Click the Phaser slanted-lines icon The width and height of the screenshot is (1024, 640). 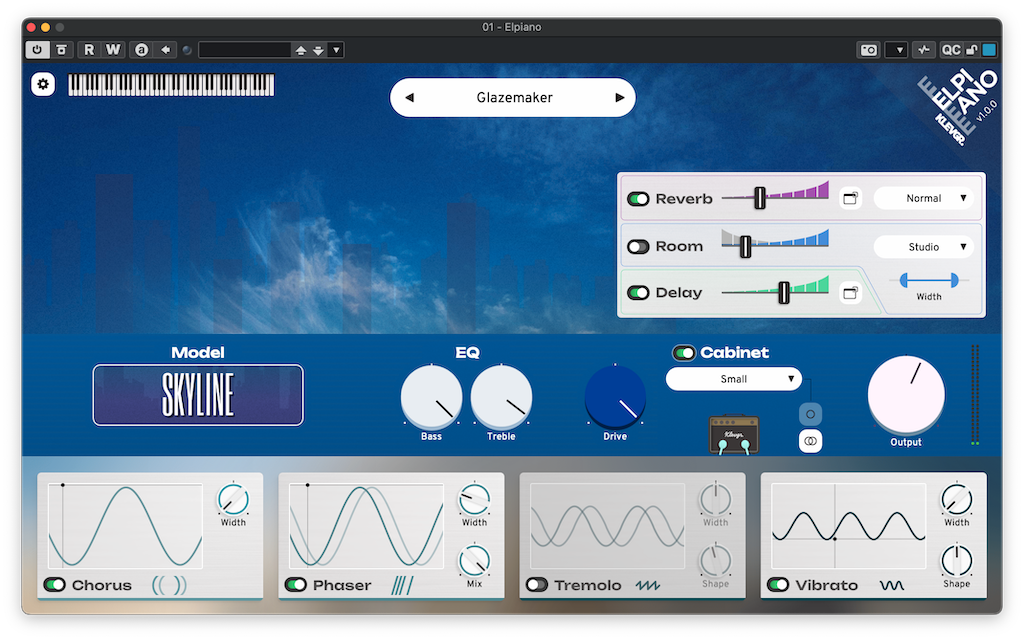point(402,585)
